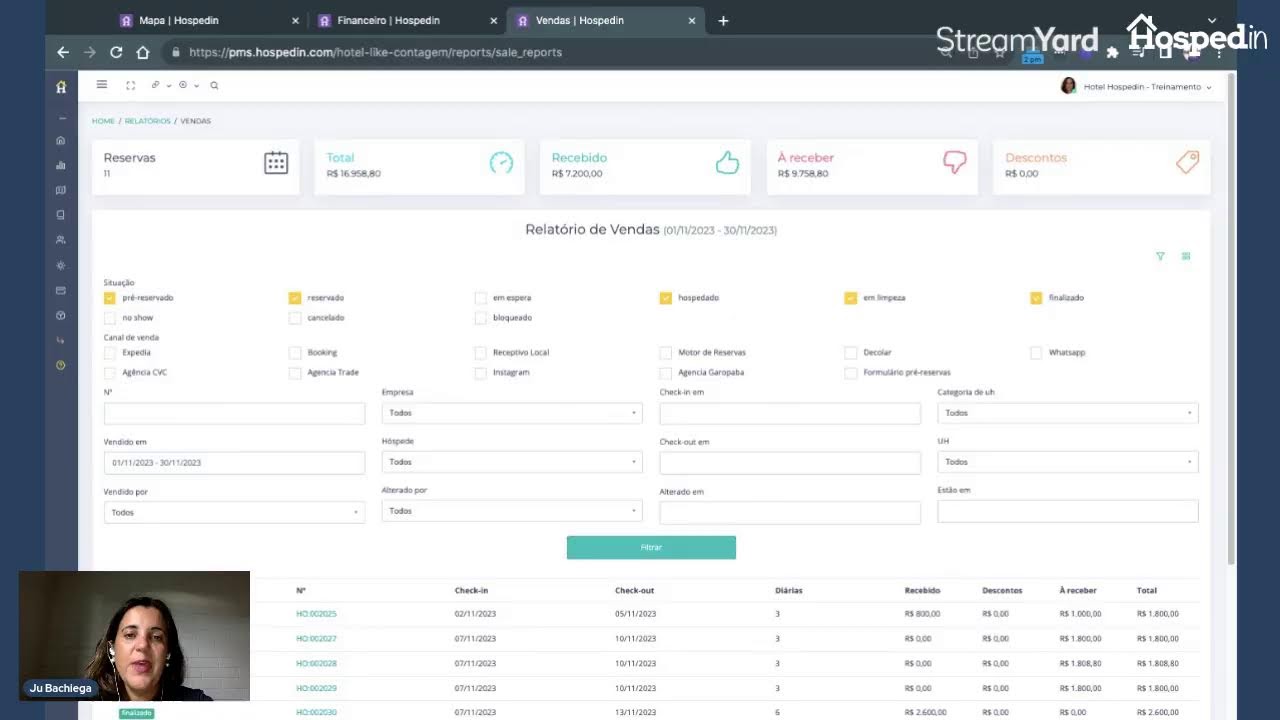Check the Booking sales channel checkbox
The image size is (1280, 720).
pyautogui.click(x=295, y=353)
